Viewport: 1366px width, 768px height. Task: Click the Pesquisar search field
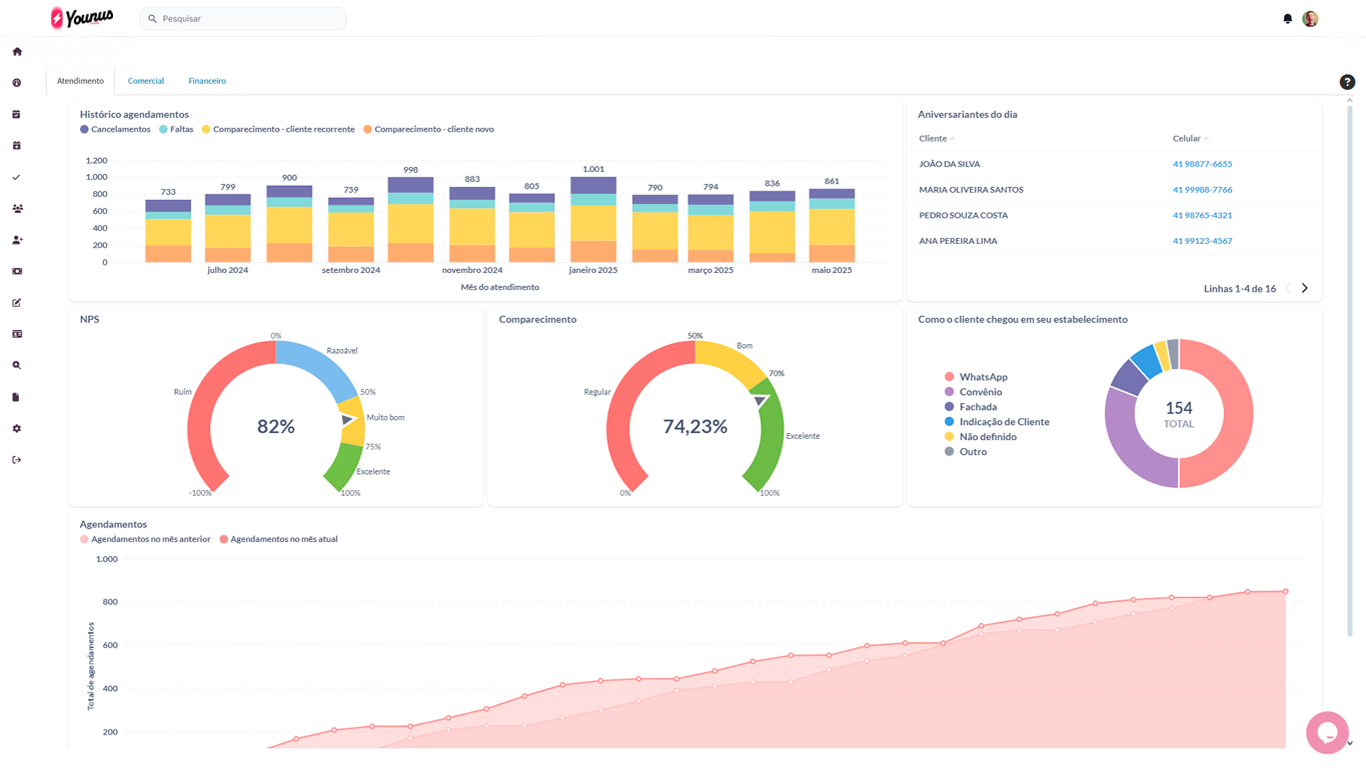tap(250, 19)
